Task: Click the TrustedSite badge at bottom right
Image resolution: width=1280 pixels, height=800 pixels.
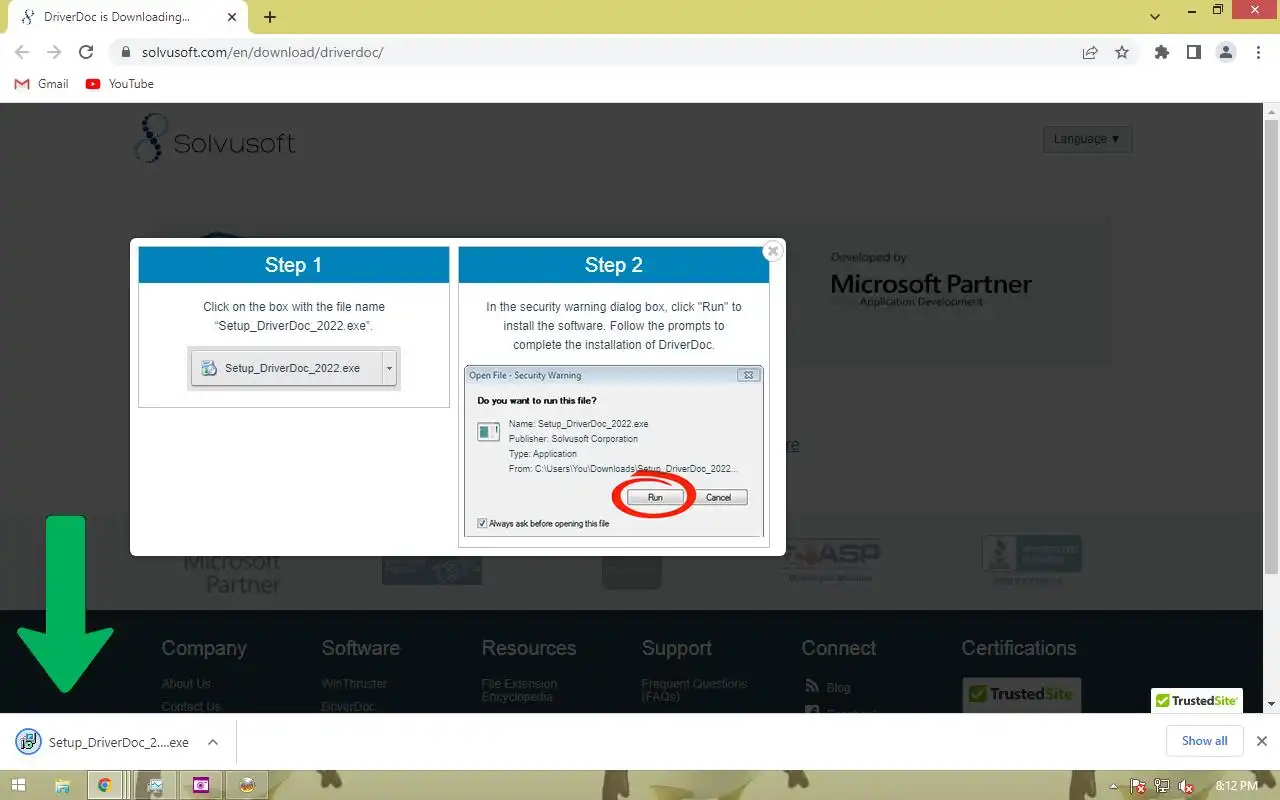Action: [1197, 701]
